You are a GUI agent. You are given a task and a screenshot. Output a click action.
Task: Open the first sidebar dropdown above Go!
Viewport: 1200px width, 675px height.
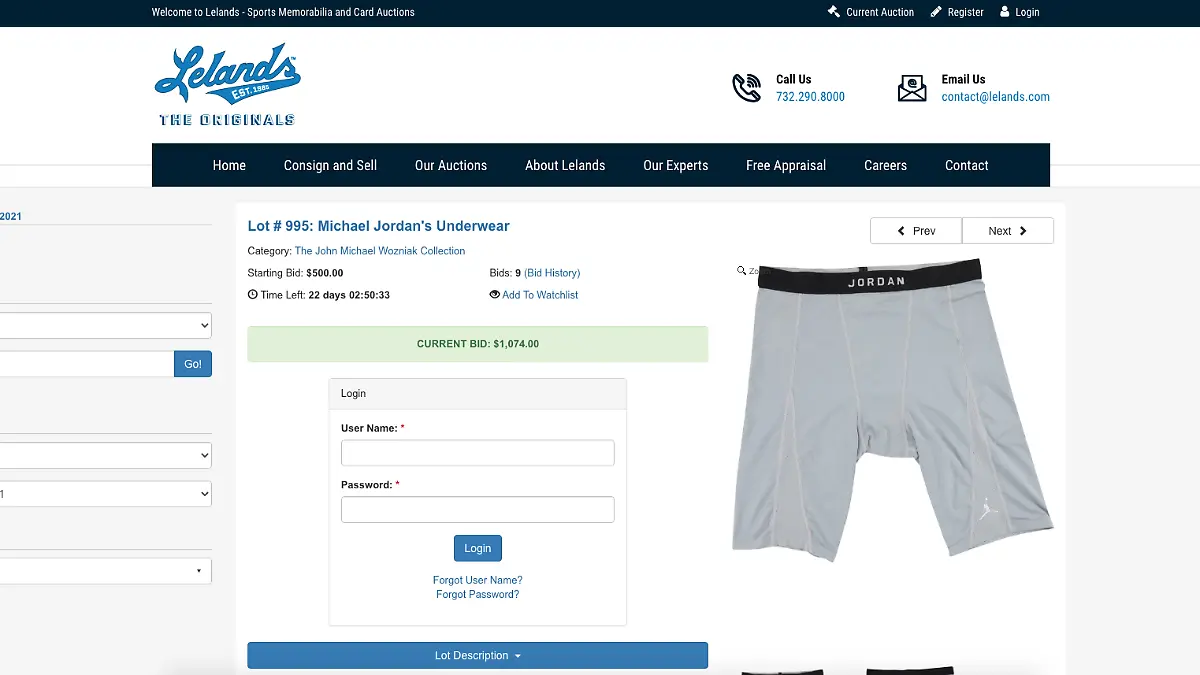(x=105, y=325)
